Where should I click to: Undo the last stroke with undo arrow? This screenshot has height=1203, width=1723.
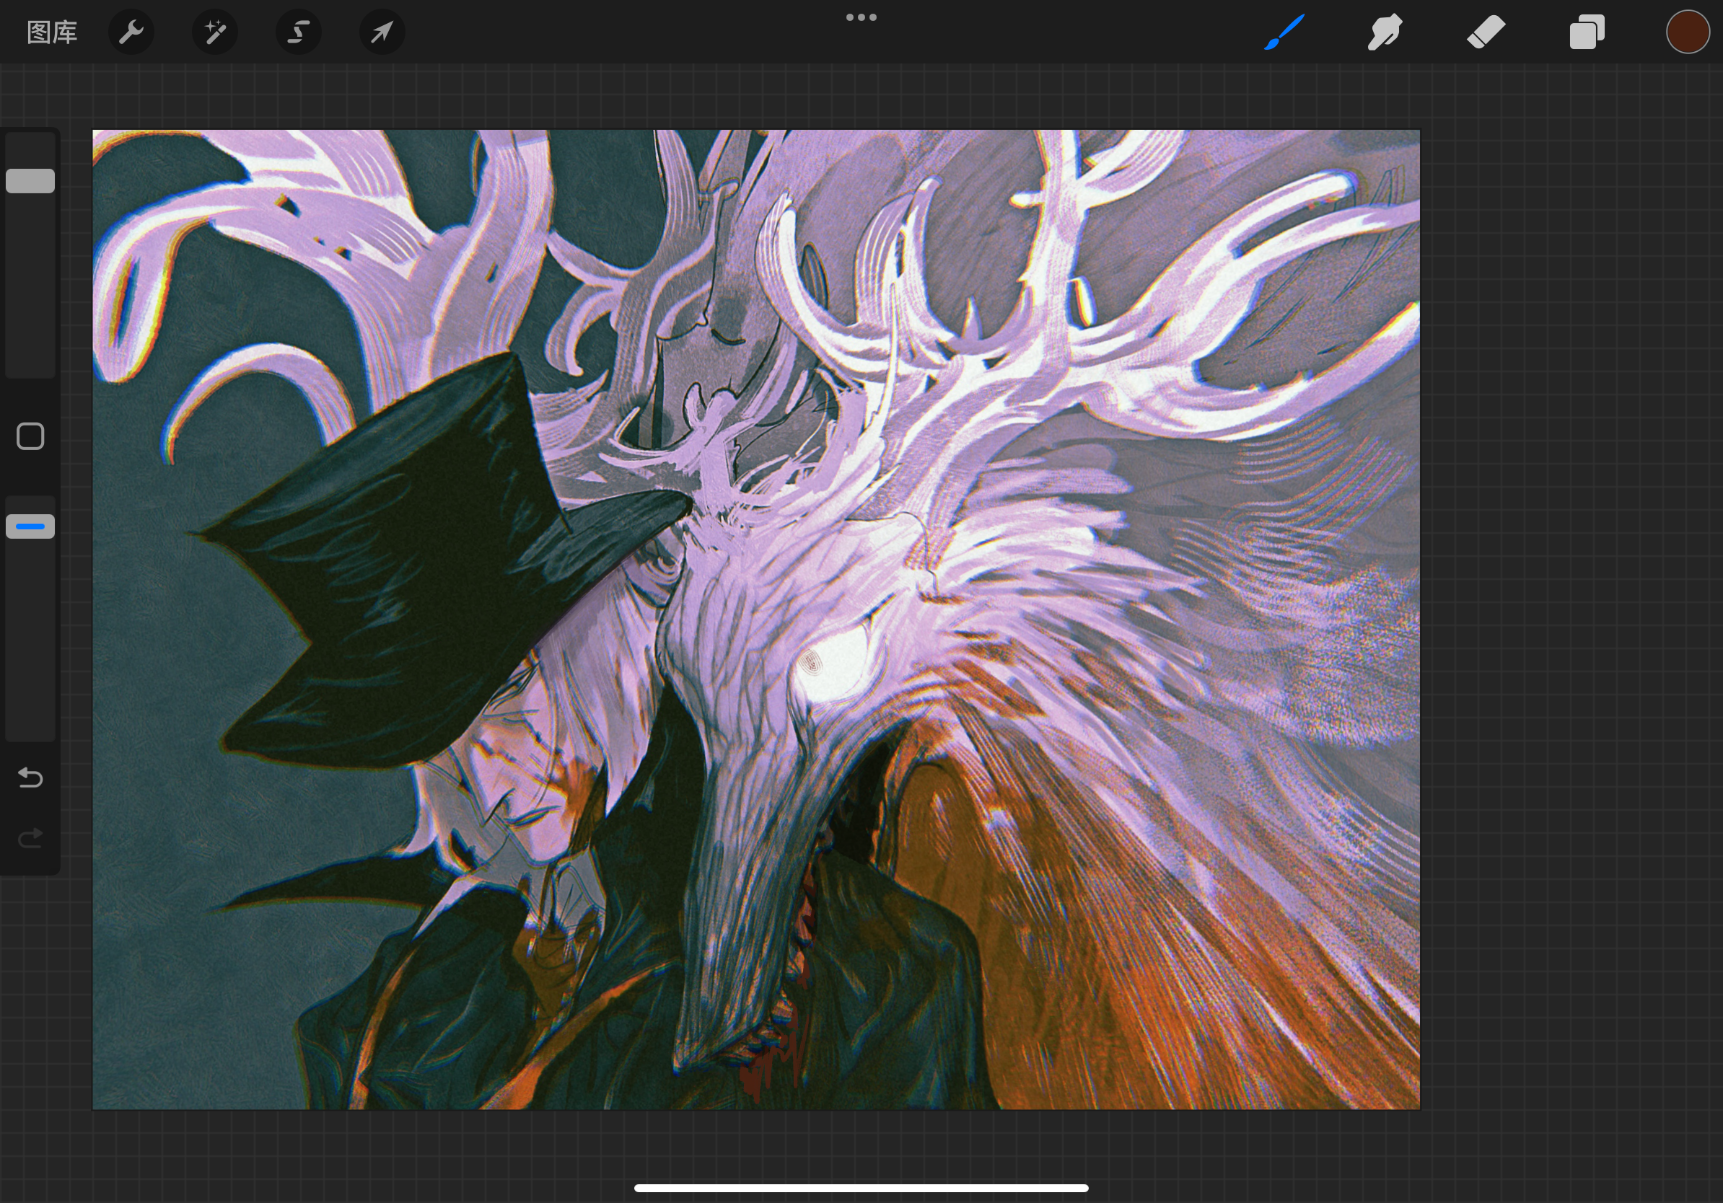(31, 777)
